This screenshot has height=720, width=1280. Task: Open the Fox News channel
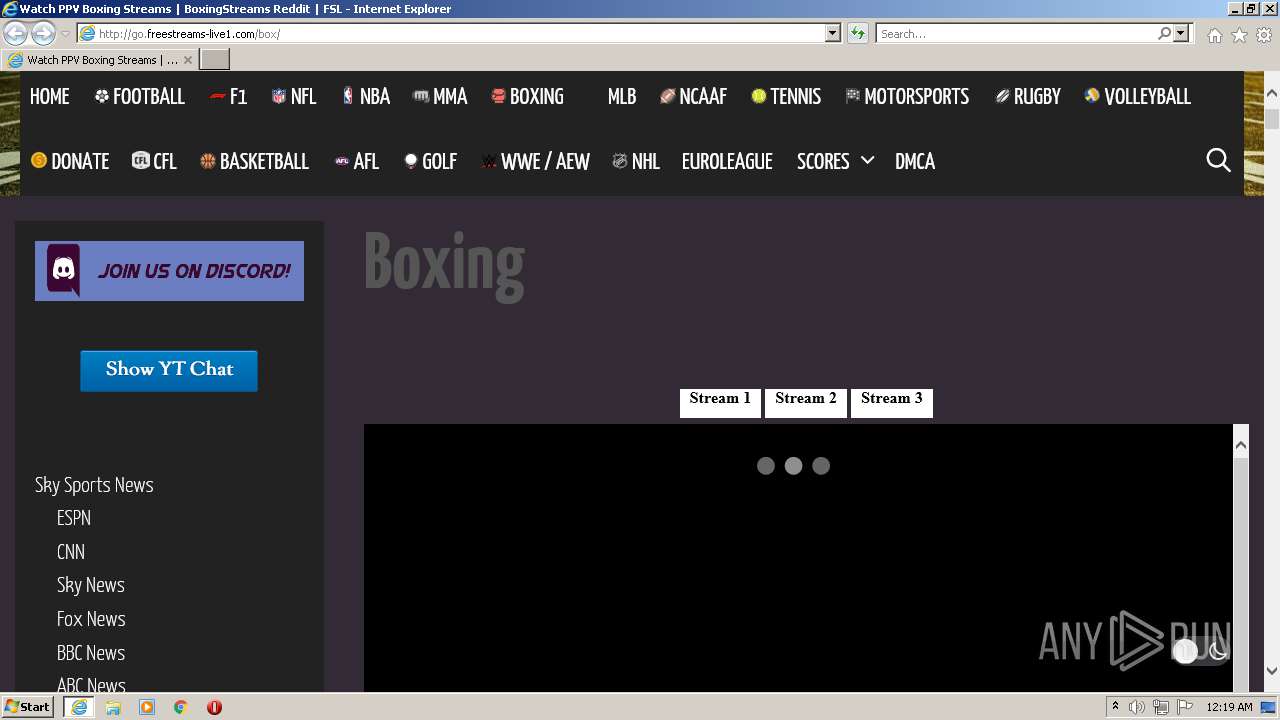coord(91,619)
